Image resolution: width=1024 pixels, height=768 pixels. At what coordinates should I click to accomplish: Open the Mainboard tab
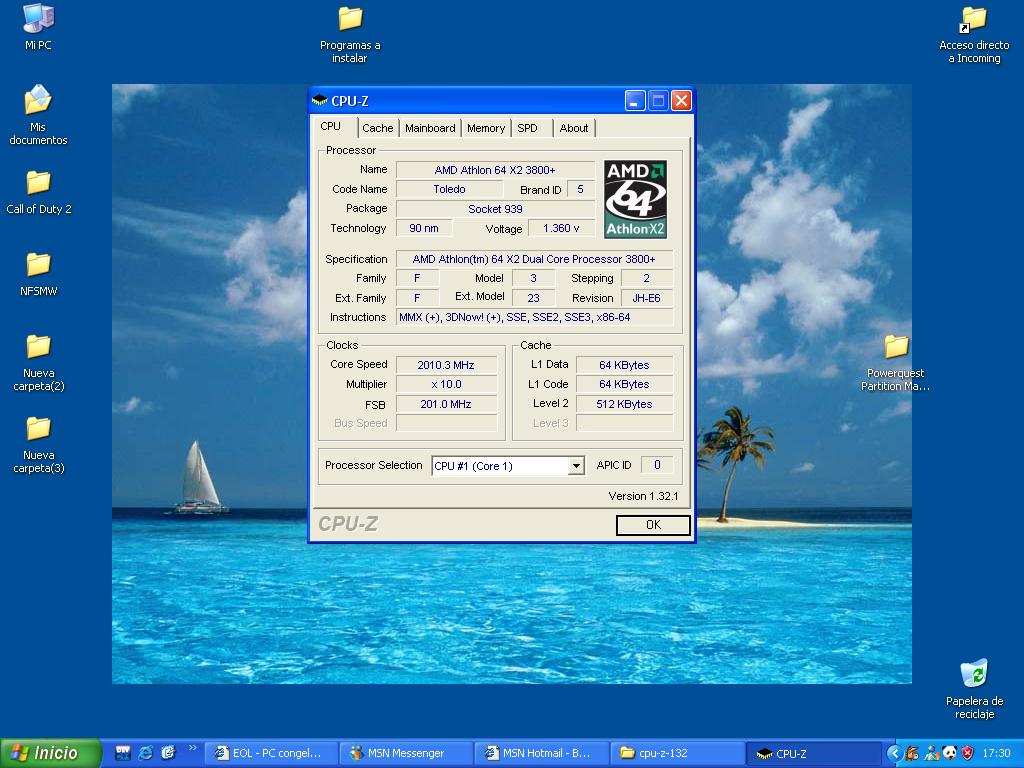click(x=430, y=128)
